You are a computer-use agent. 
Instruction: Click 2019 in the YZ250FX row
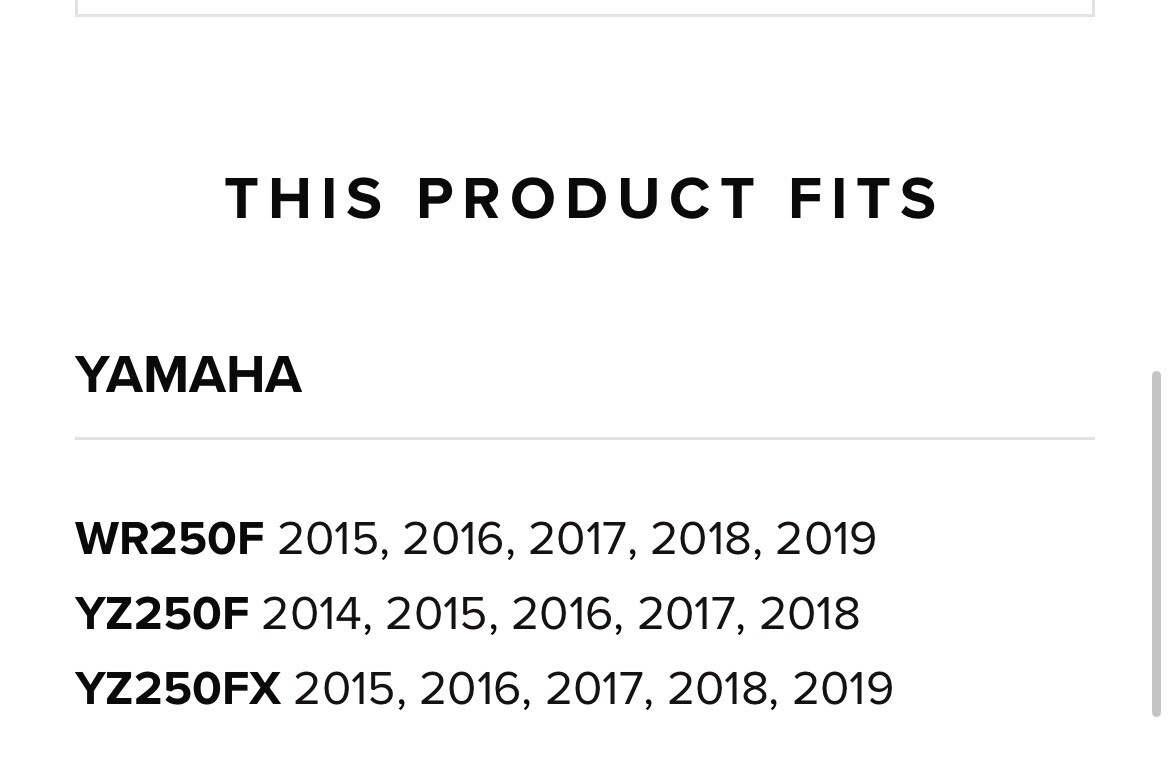(843, 689)
